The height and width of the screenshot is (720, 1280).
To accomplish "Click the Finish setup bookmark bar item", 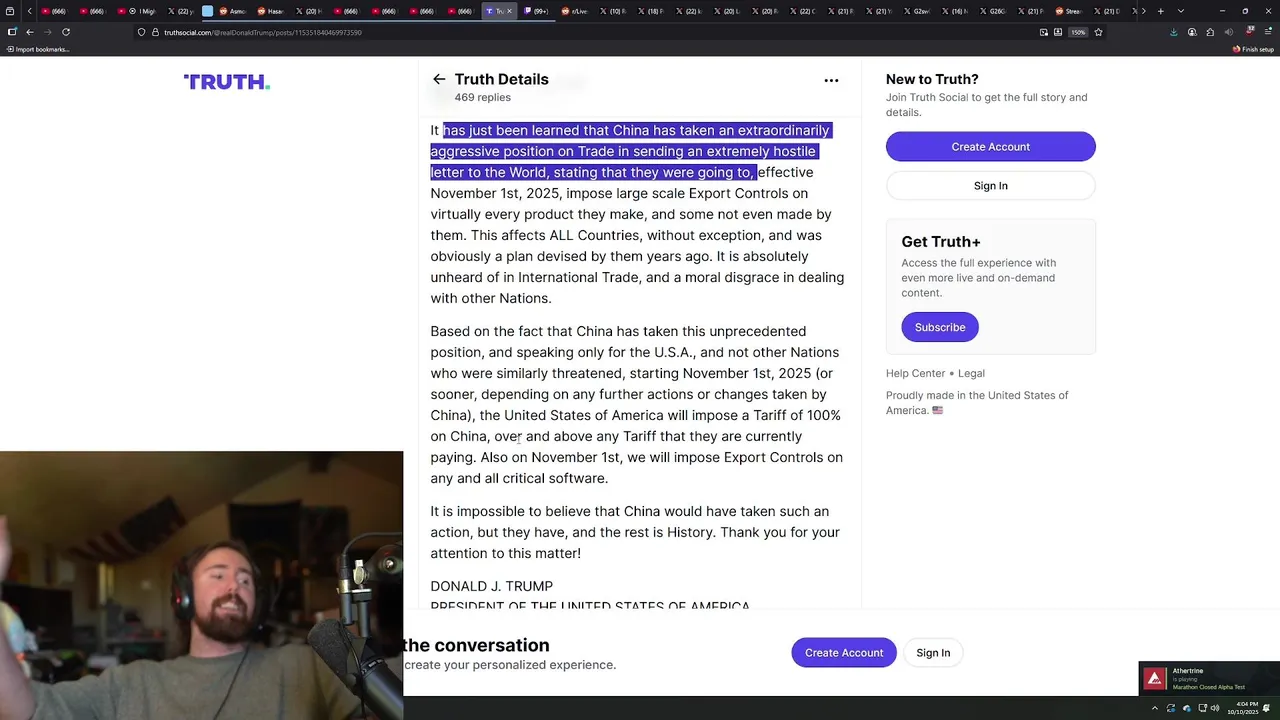I will [1253, 49].
